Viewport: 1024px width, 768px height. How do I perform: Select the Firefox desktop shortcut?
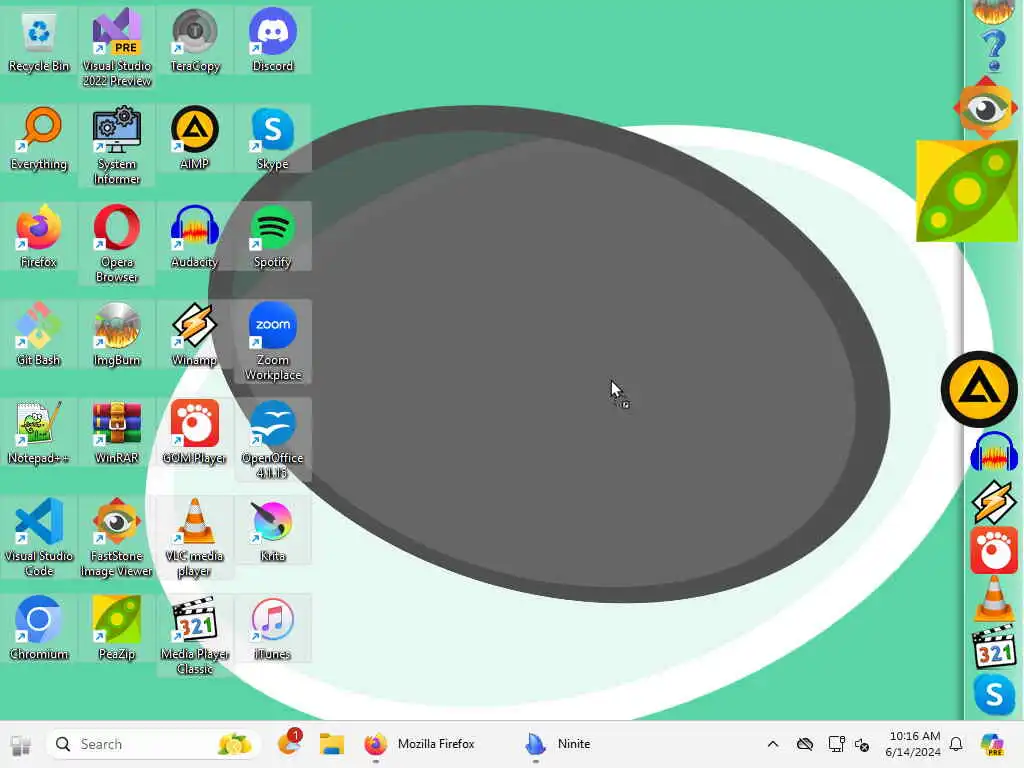click(39, 238)
